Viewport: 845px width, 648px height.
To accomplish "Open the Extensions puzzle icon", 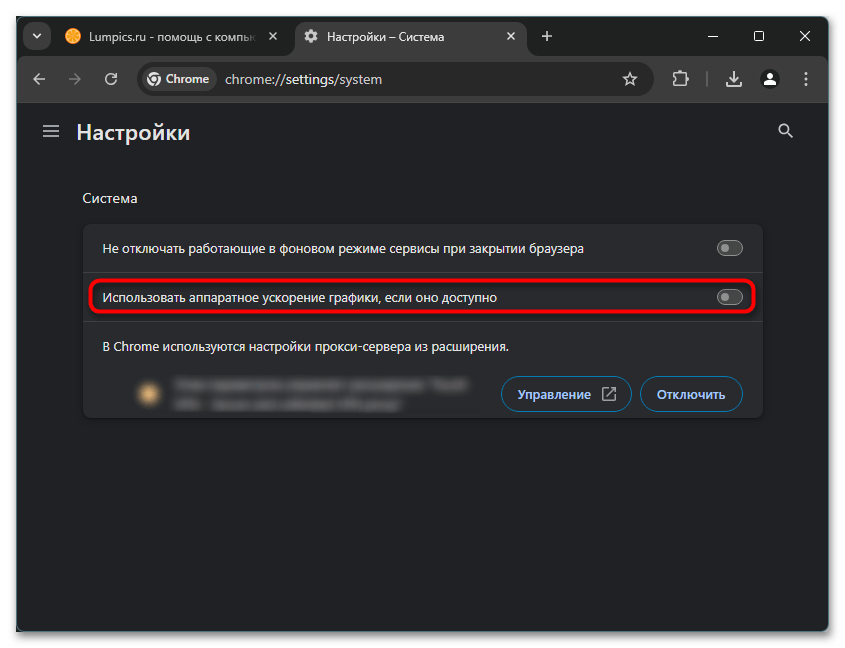I will 681,79.
